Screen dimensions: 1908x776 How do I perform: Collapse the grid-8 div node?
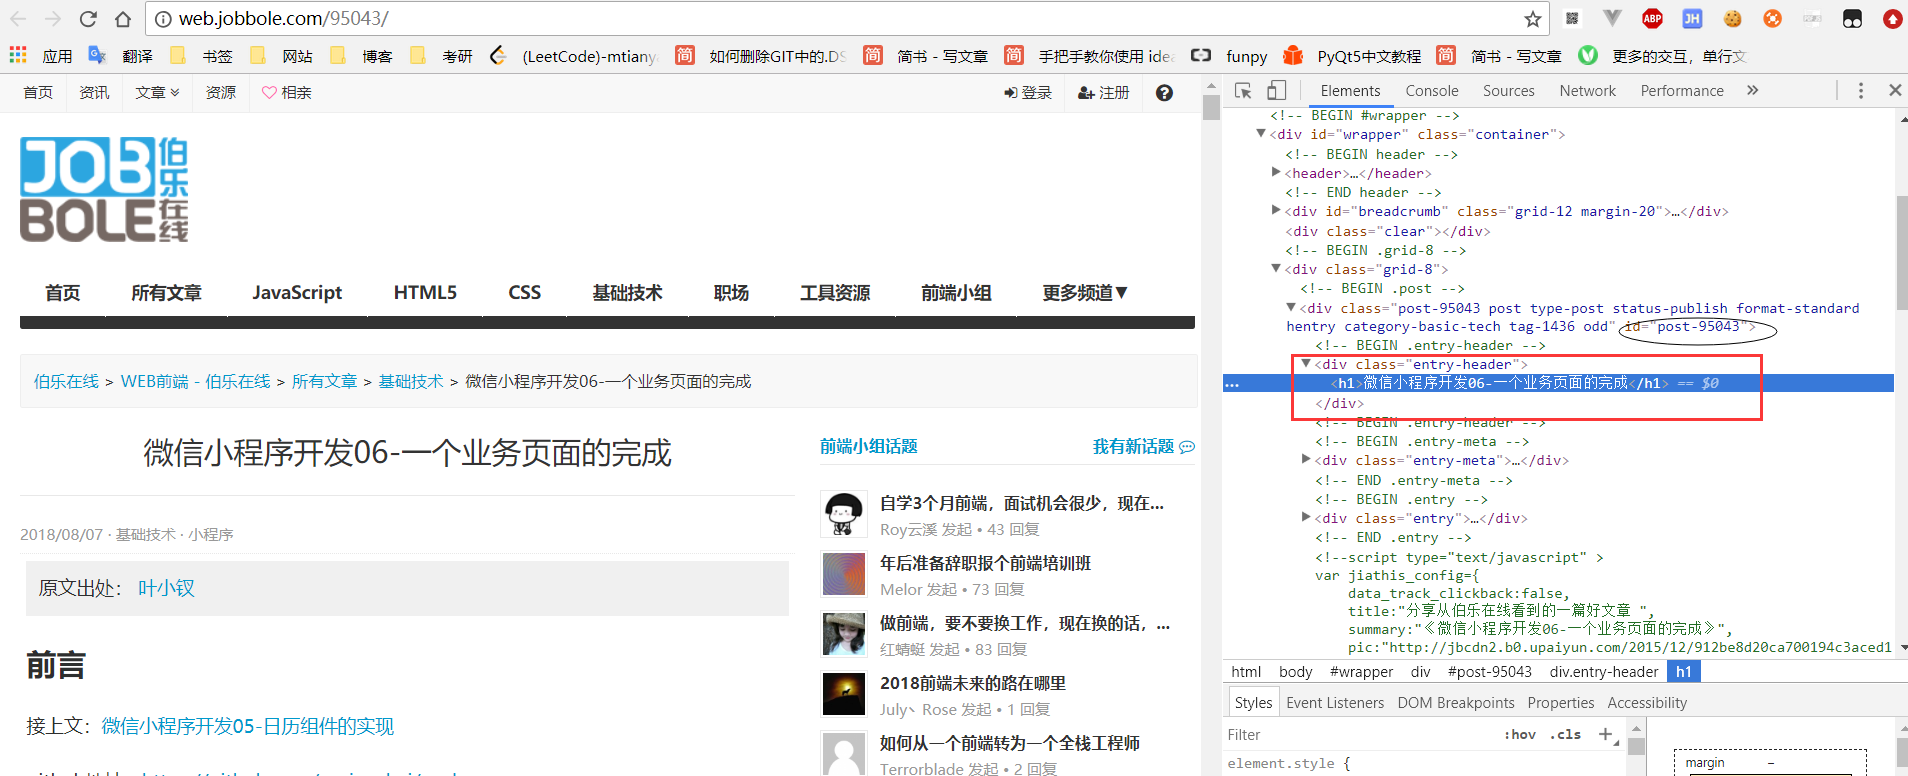1276,268
